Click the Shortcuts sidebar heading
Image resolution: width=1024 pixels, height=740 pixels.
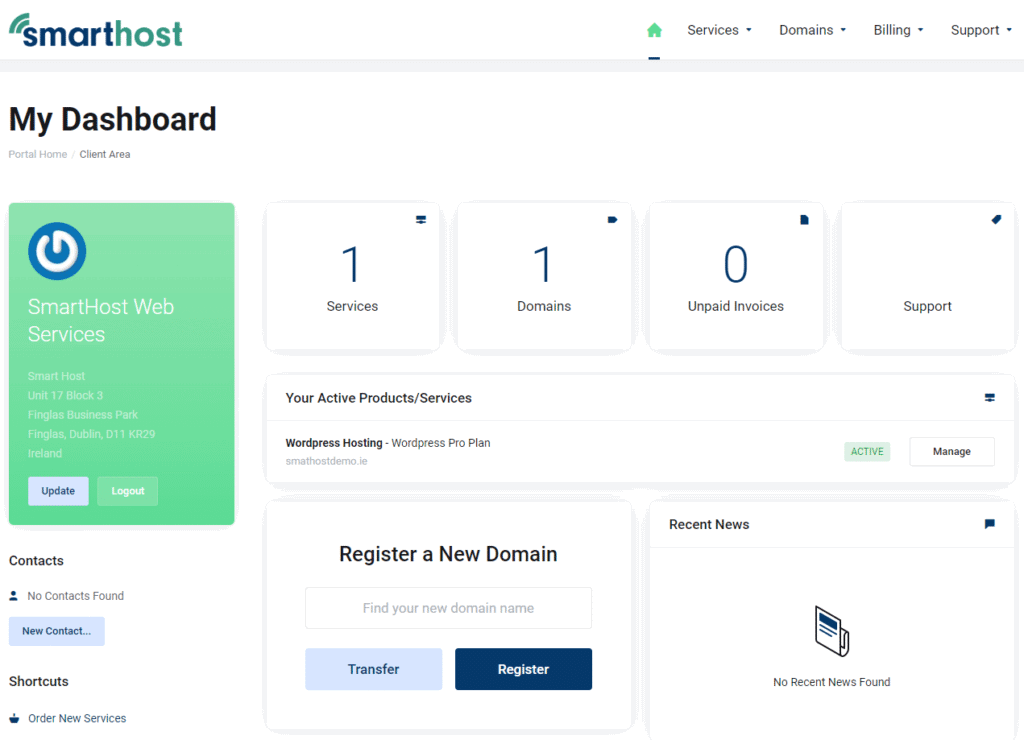tap(39, 681)
